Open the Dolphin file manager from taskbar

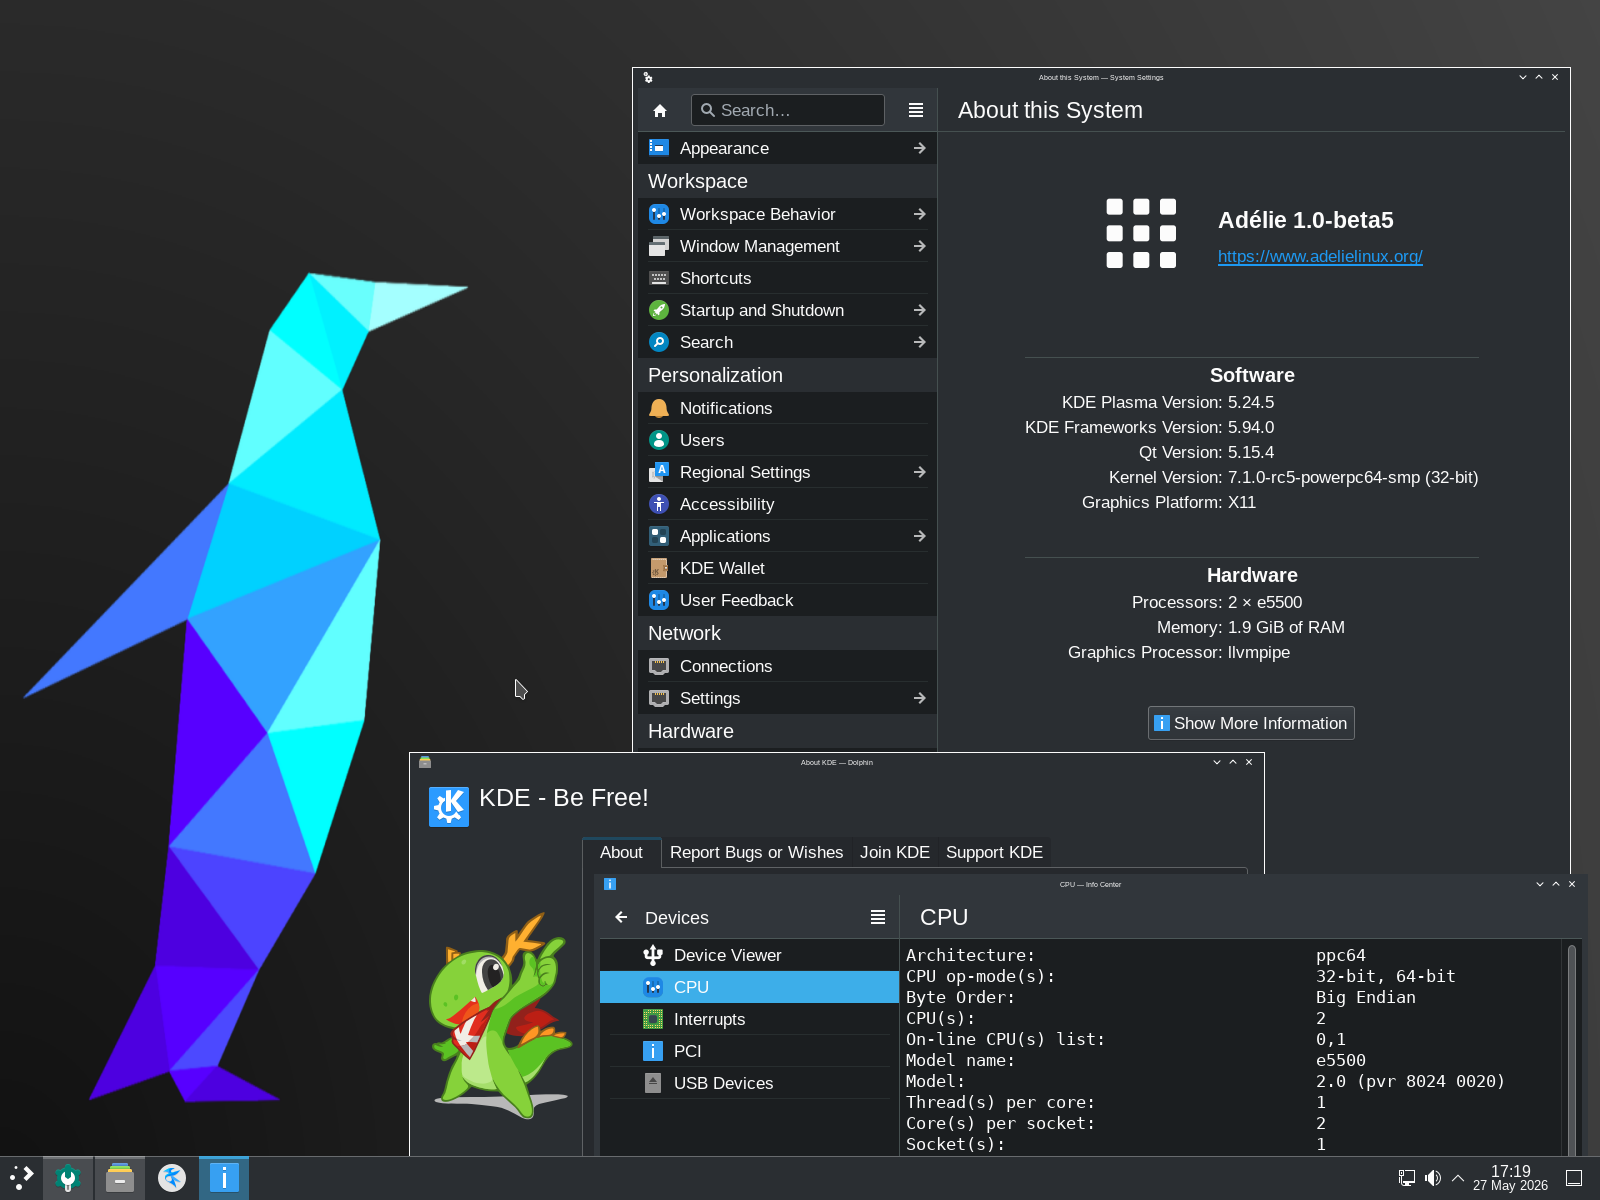coord(120,1178)
